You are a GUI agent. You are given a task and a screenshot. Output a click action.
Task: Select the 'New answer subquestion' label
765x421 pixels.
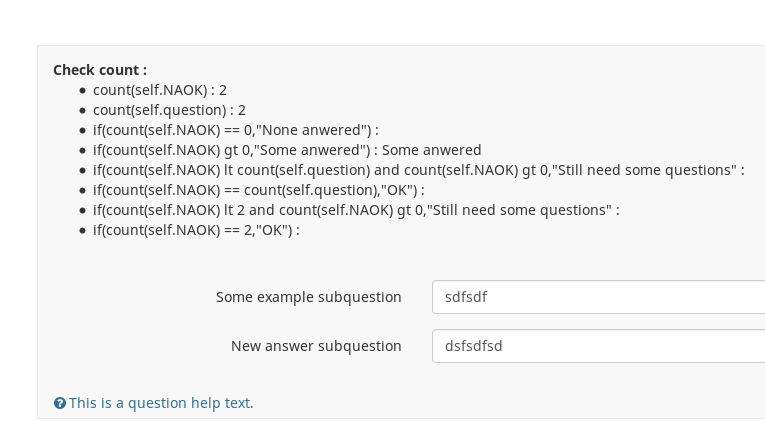[316, 346]
